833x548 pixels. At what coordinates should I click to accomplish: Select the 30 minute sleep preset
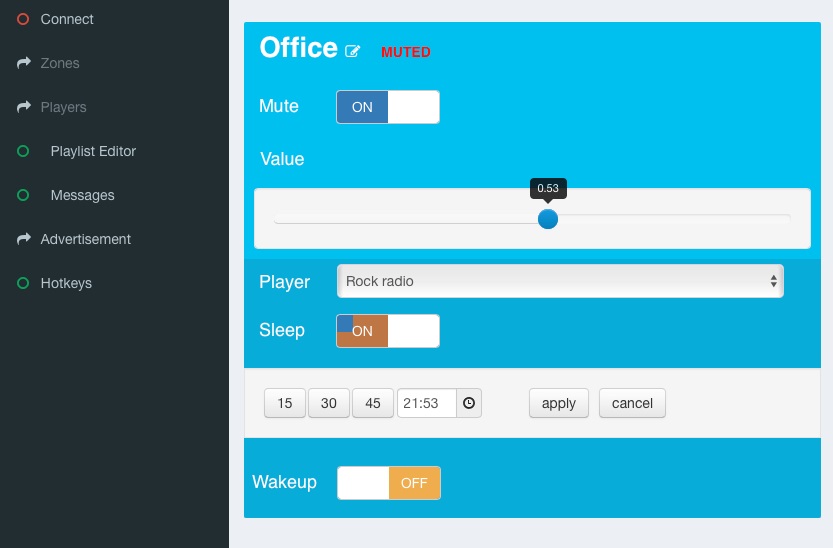tap(329, 403)
